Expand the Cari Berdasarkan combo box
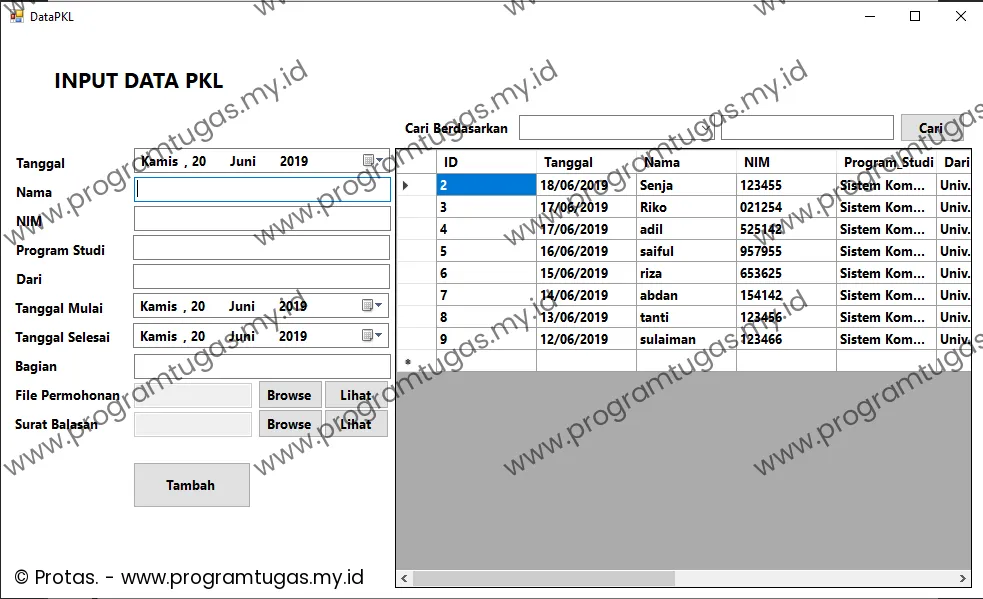The image size is (983, 599). (706, 128)
